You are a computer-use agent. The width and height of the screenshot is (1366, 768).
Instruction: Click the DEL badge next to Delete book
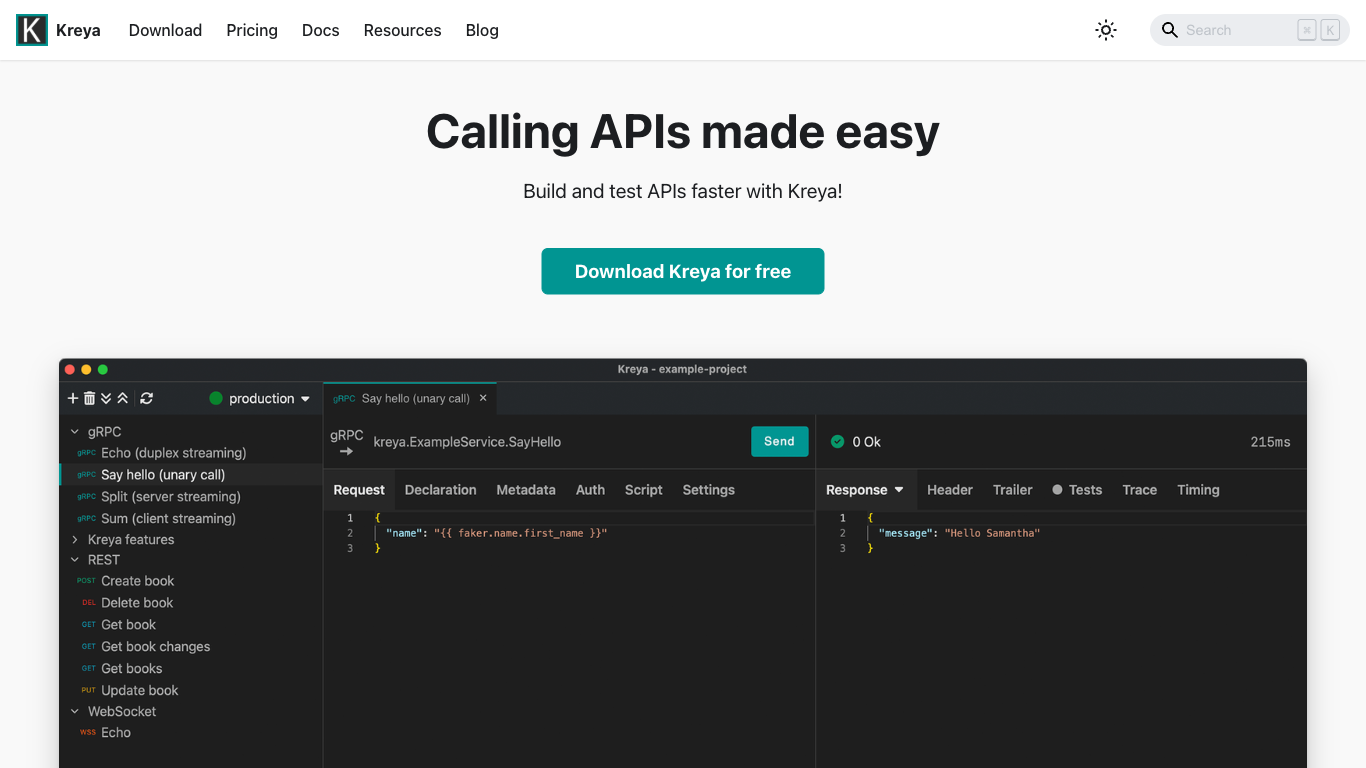point(89,603)
